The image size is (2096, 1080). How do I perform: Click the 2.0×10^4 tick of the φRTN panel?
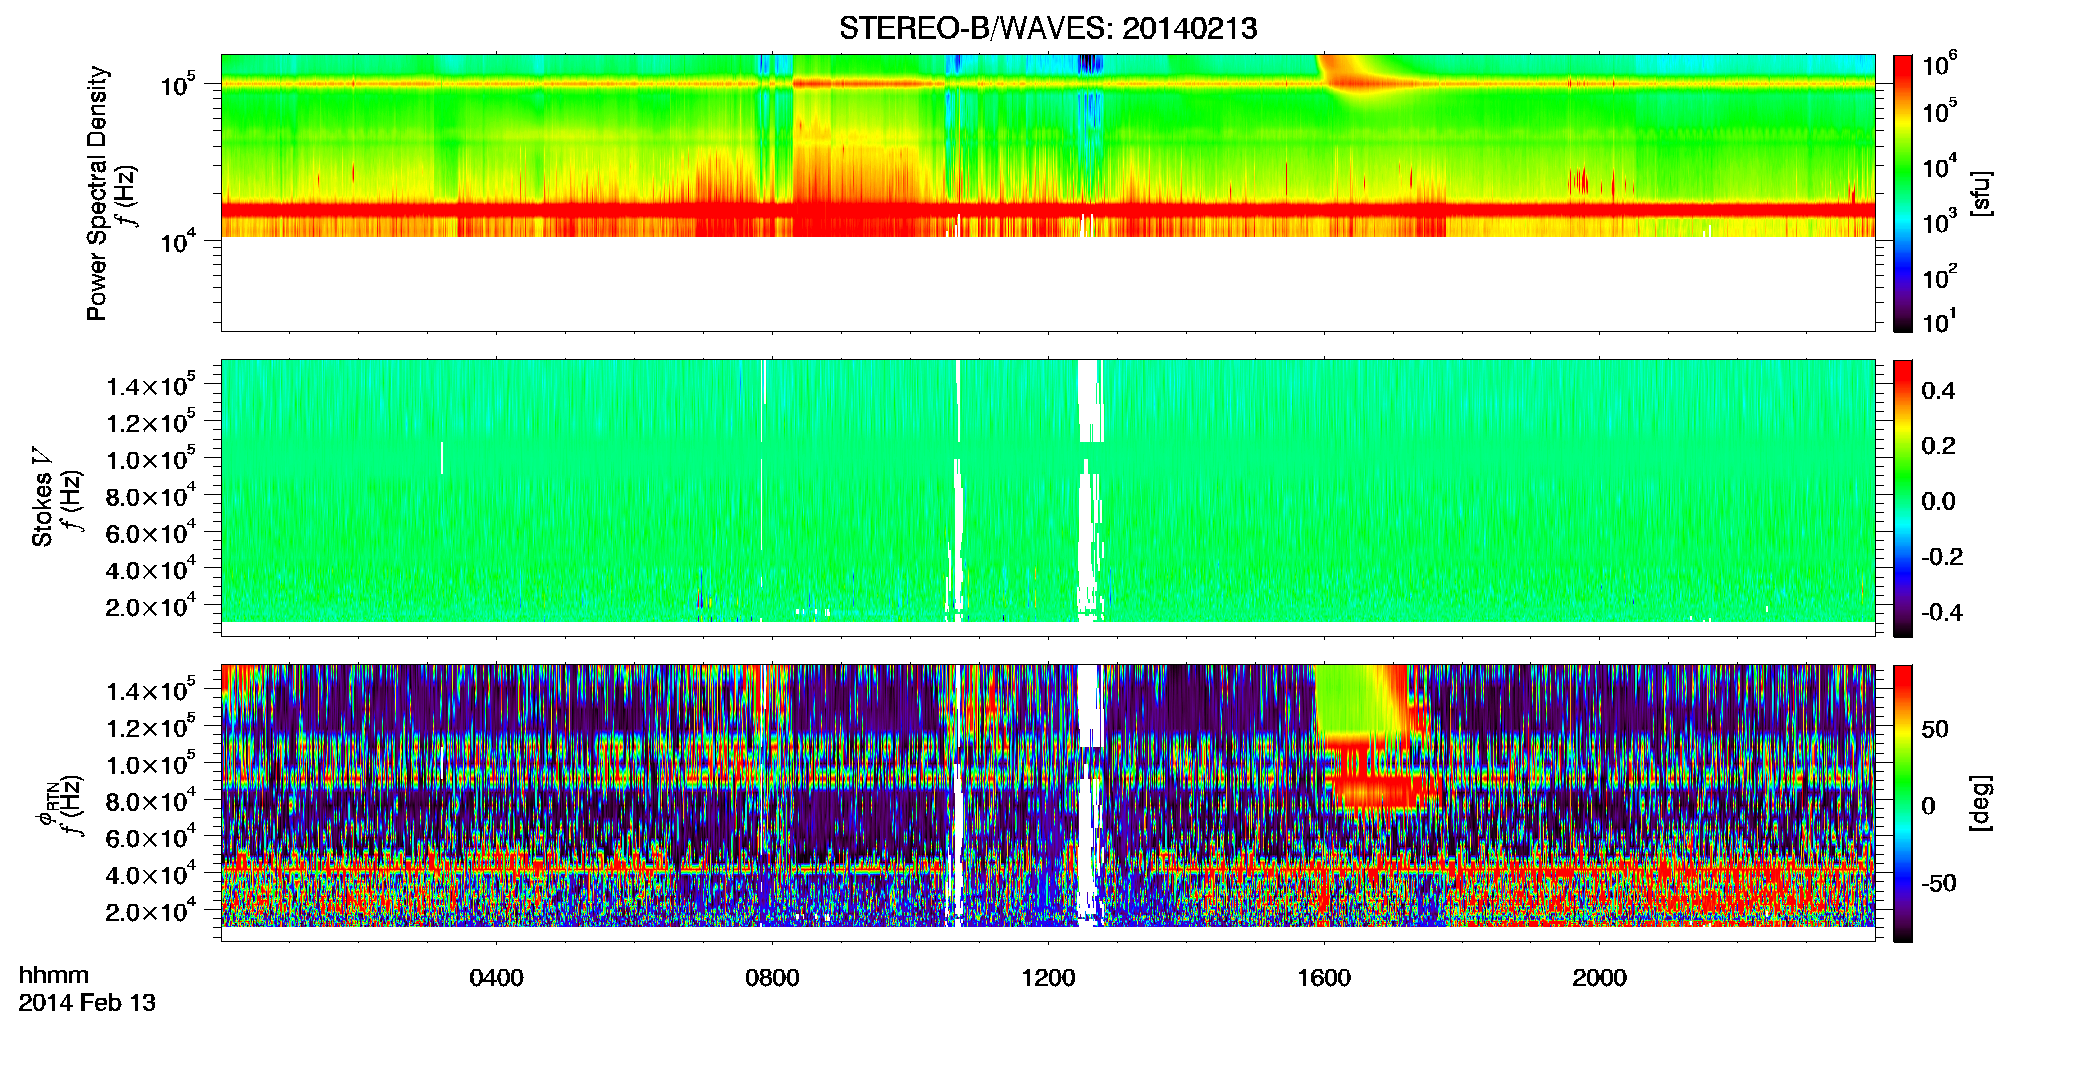click(x=150, y=911)
